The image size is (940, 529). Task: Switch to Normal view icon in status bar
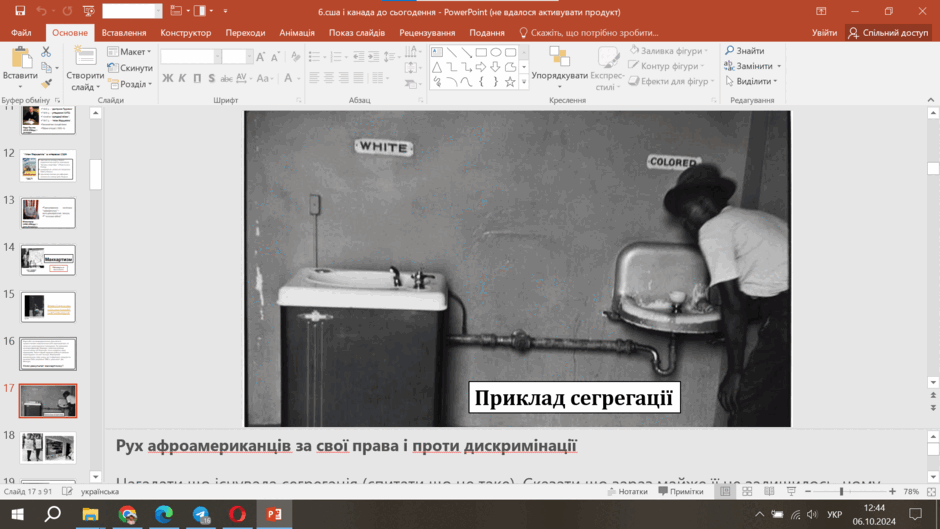725,491
